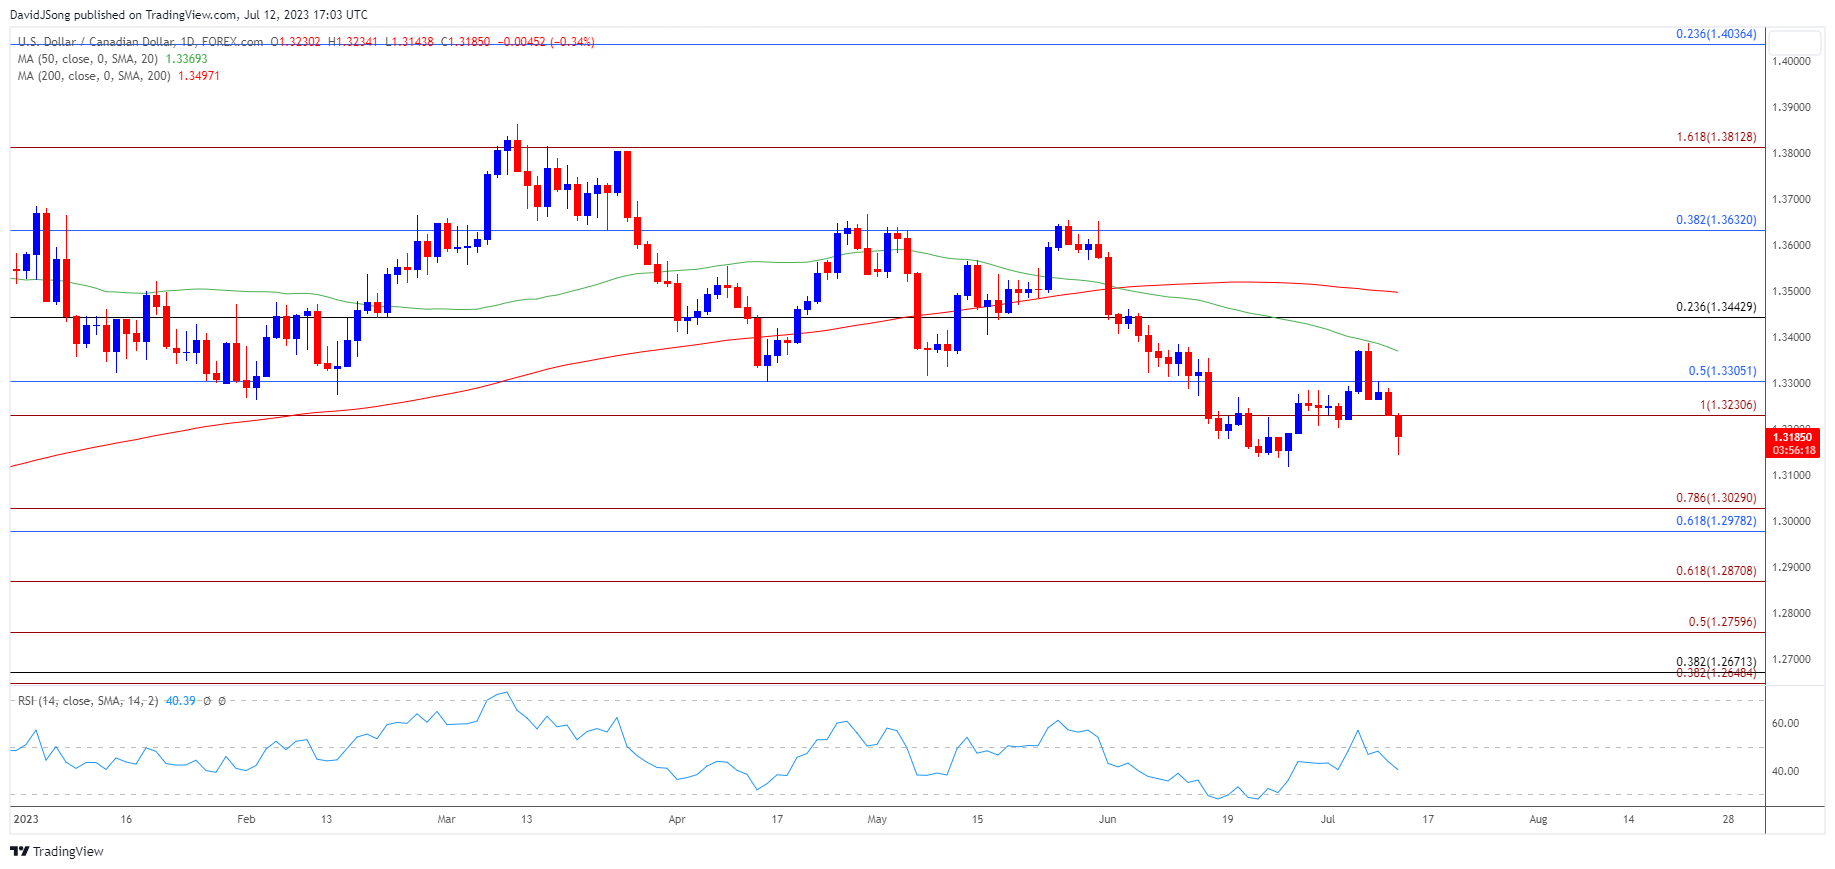The height and width of the screenshot is (869, 1835).
Task: Click the May label on the date axis
Action: (877, 819)
